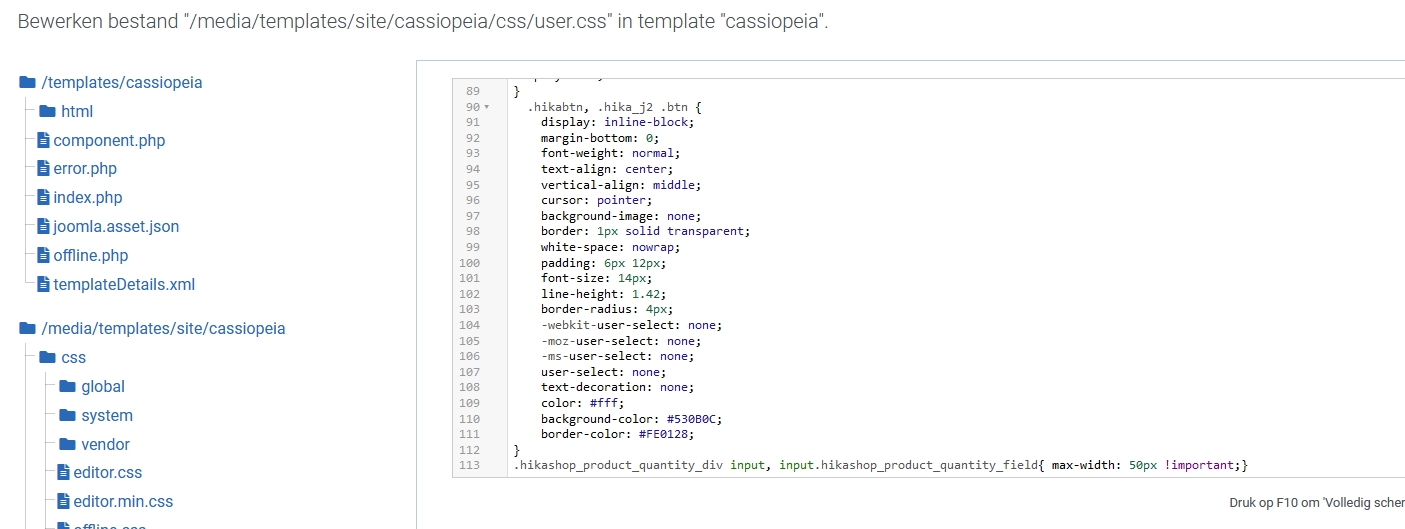
Task: Click the file icon beside offline.php
Action: (x=43, y=255)
